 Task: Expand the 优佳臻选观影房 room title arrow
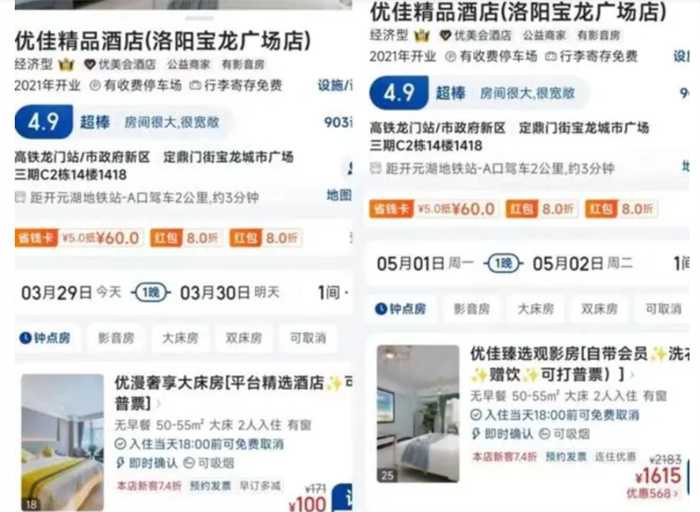pos(632,375)
